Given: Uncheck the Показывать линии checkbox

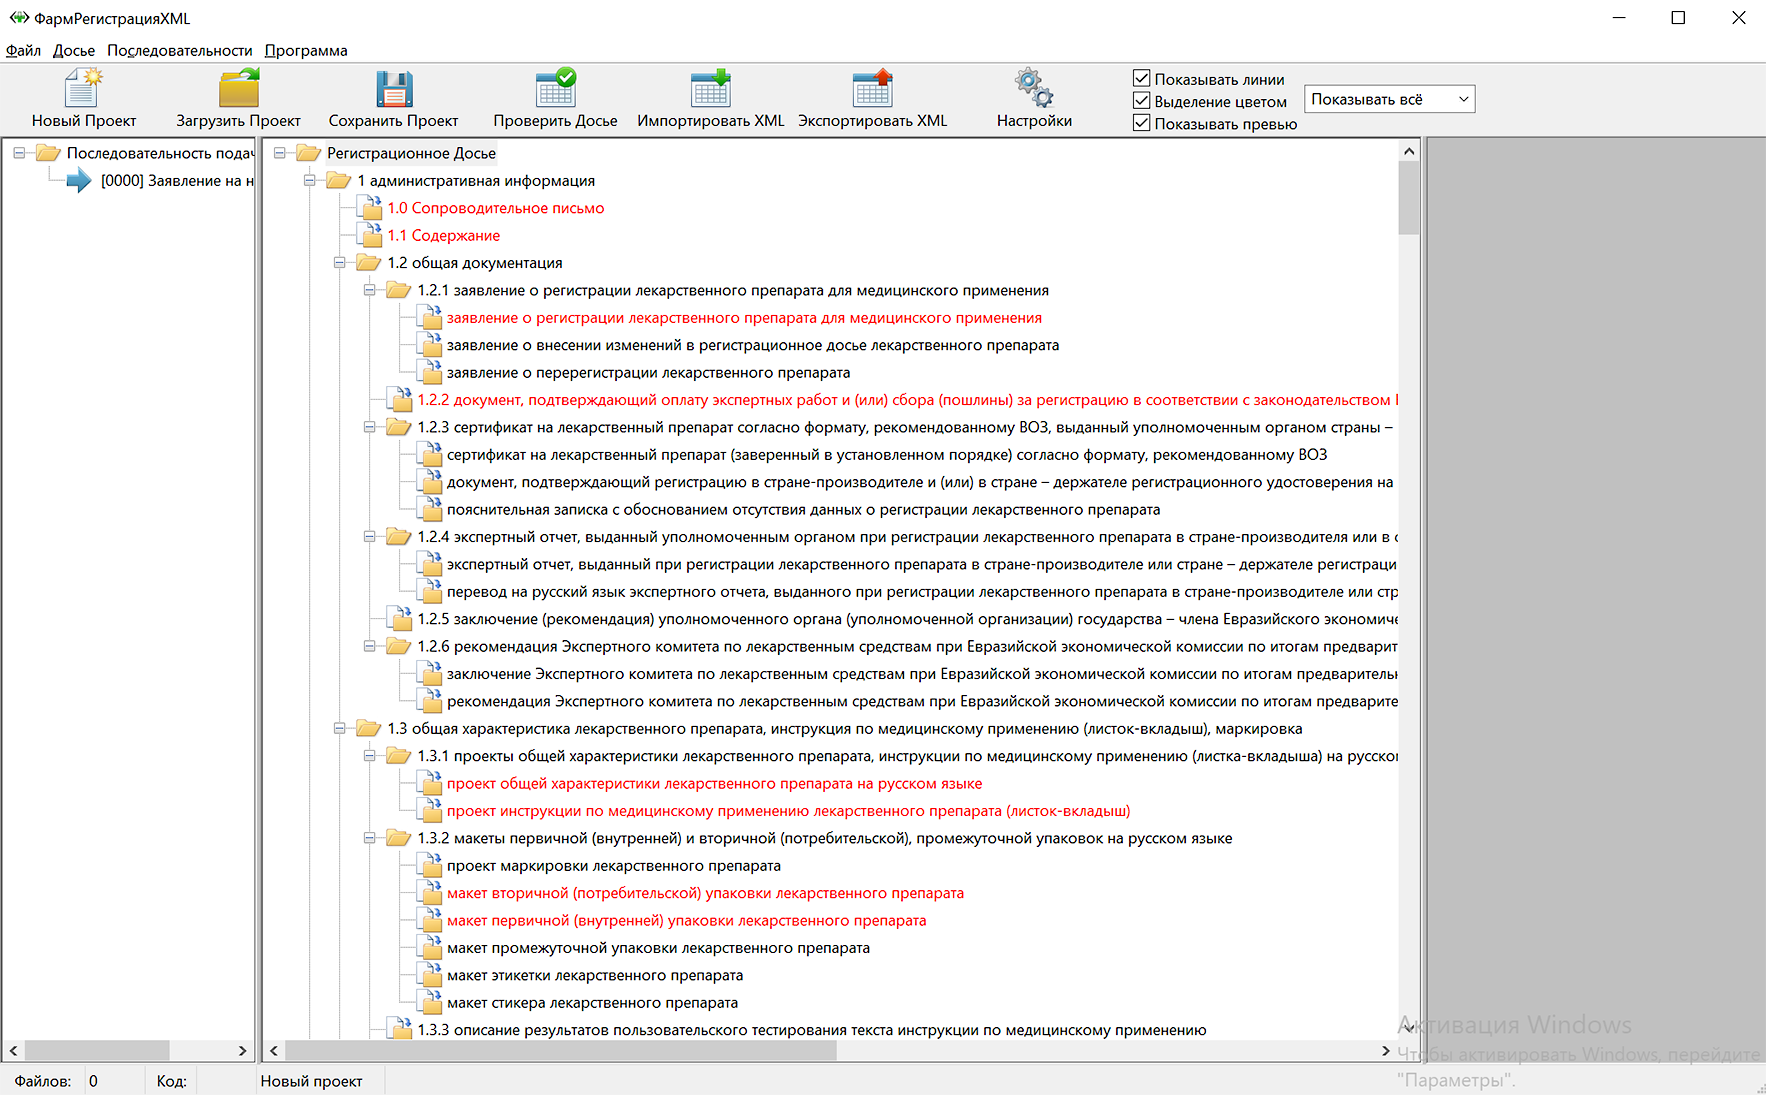Looking at the screenshot, I should click(x=1141, y=78).
